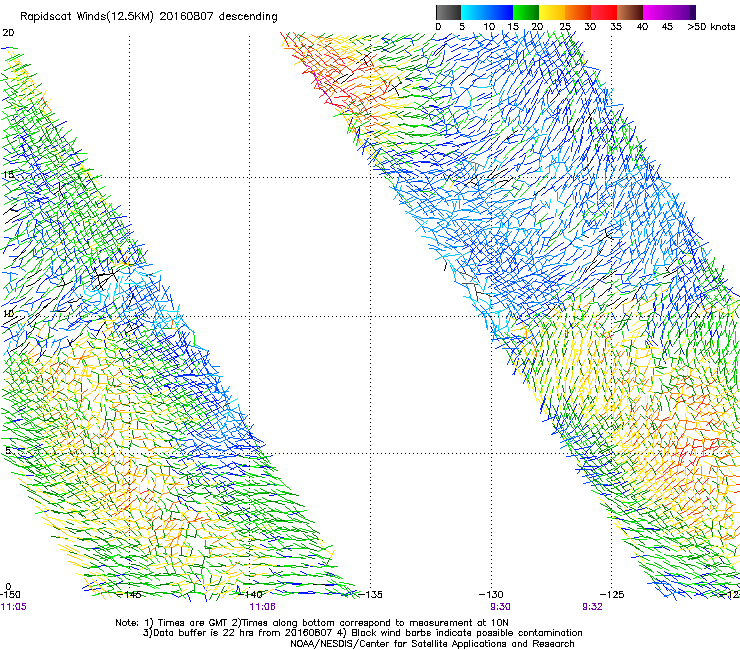Click the title text 'Rapidscat Winds(12.5KM)'

coord(87,17)
